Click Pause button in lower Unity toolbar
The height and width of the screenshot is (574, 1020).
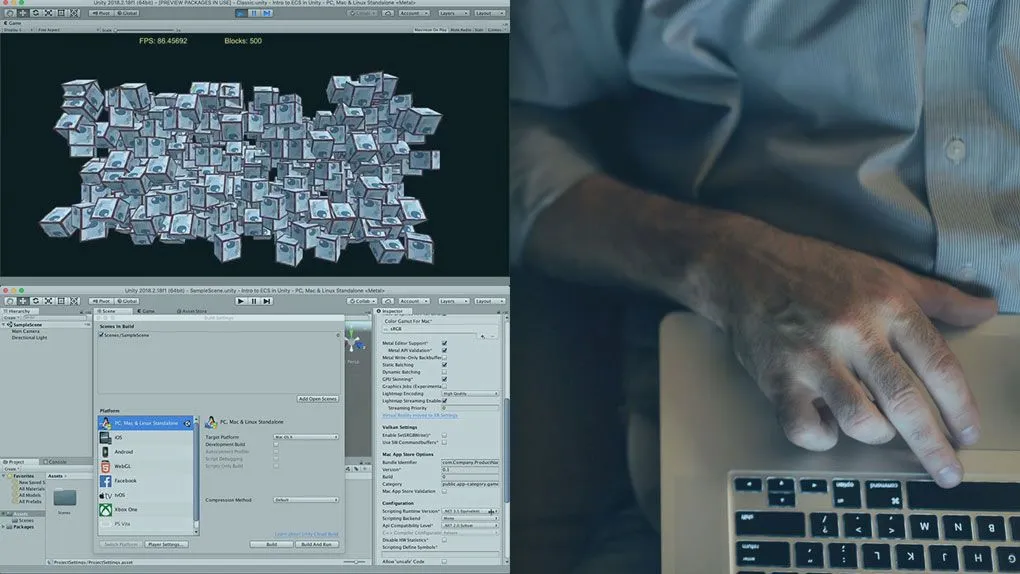(x=254, y=301)
